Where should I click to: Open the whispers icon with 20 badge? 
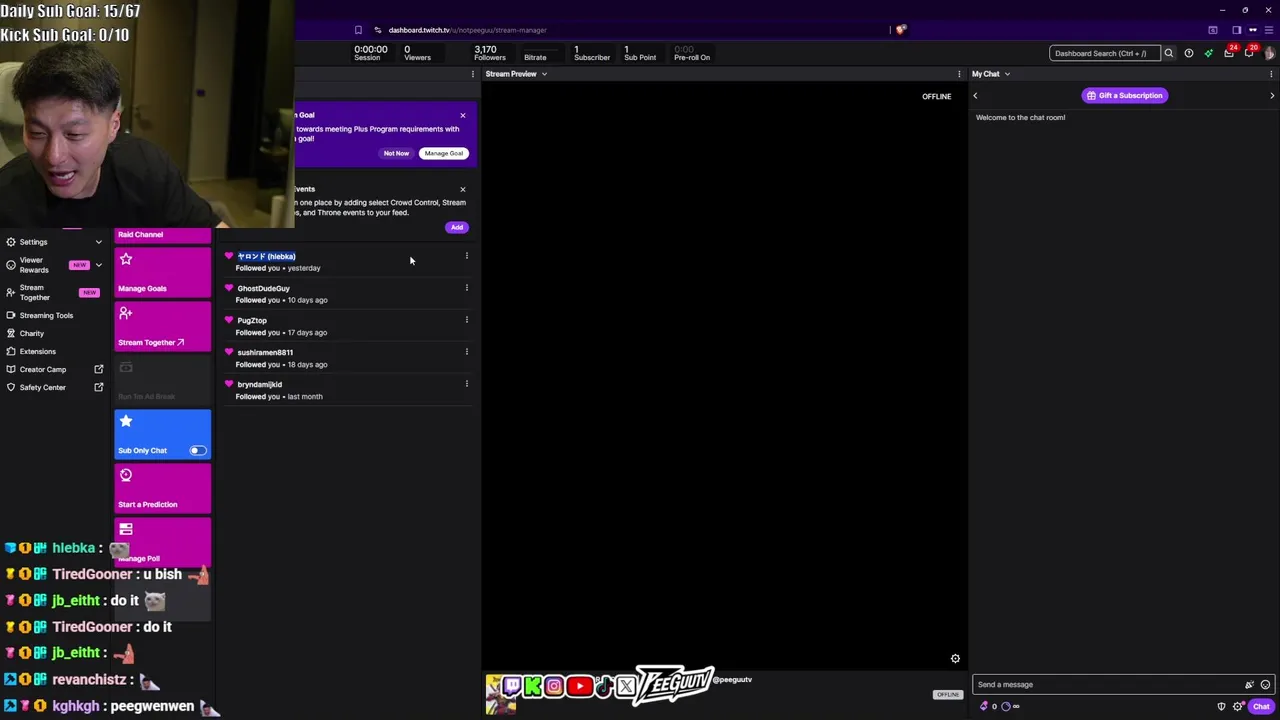click(x=1249, y=53)
